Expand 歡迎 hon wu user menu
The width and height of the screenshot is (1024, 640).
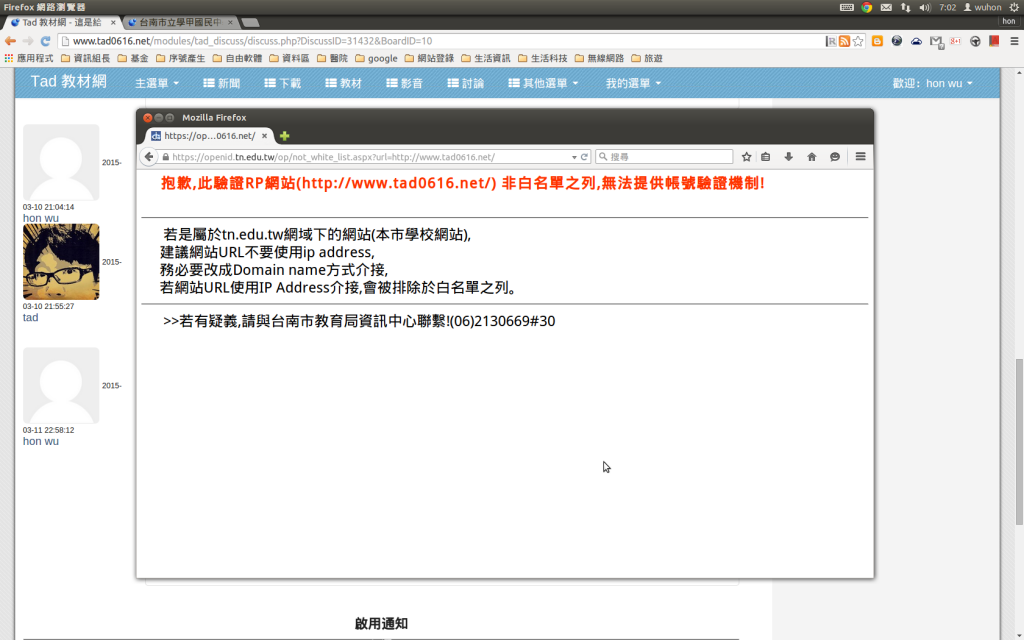tap(933, 83)
